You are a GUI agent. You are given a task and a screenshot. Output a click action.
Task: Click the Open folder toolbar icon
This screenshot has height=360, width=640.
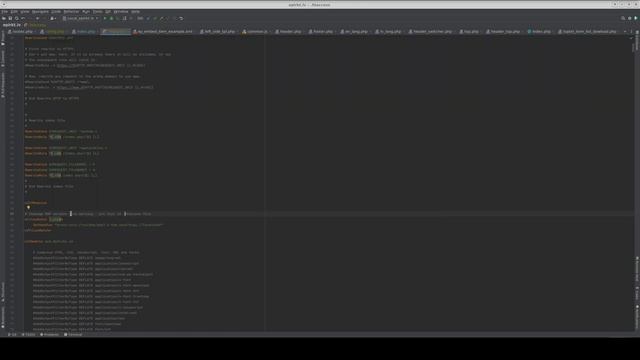(x=4, y=18)
